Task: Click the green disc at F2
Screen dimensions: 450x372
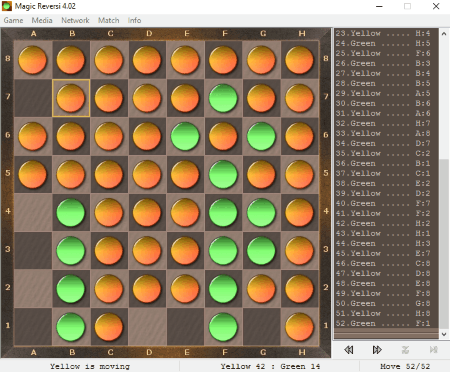Action: (x=223, y=288)
